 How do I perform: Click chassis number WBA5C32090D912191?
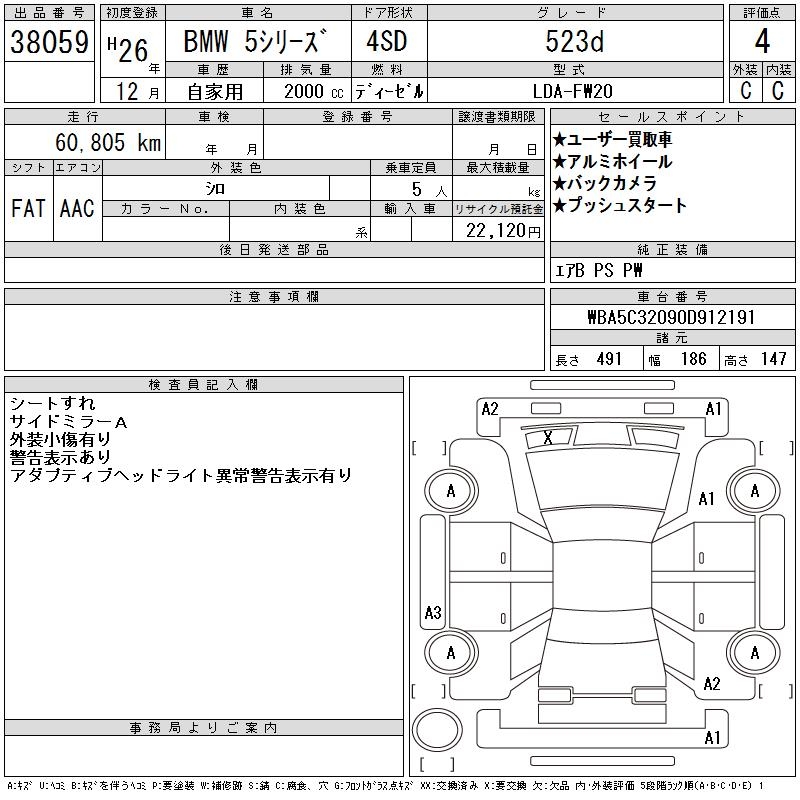(x=671, y=318)
